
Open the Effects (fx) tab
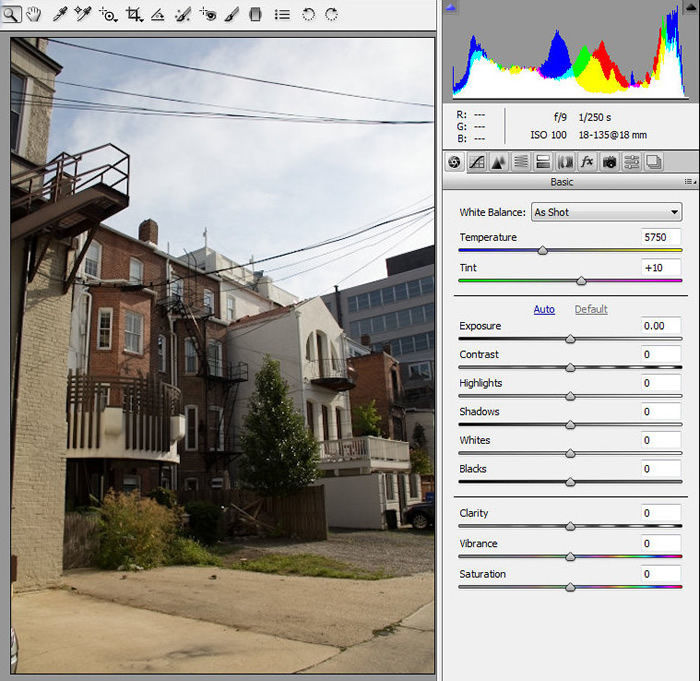coord(587,162)
